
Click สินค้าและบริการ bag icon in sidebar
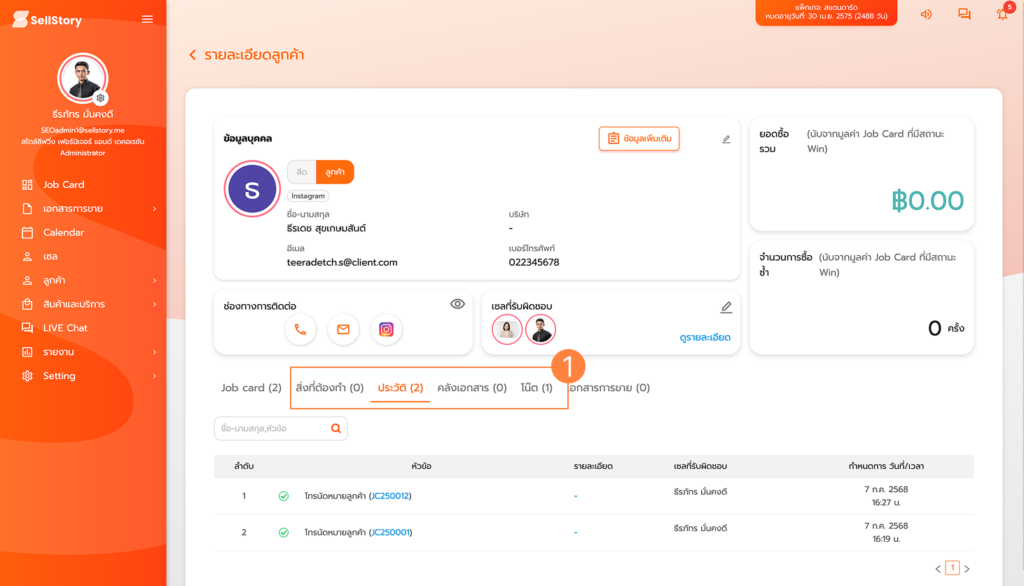click(27, 304)
